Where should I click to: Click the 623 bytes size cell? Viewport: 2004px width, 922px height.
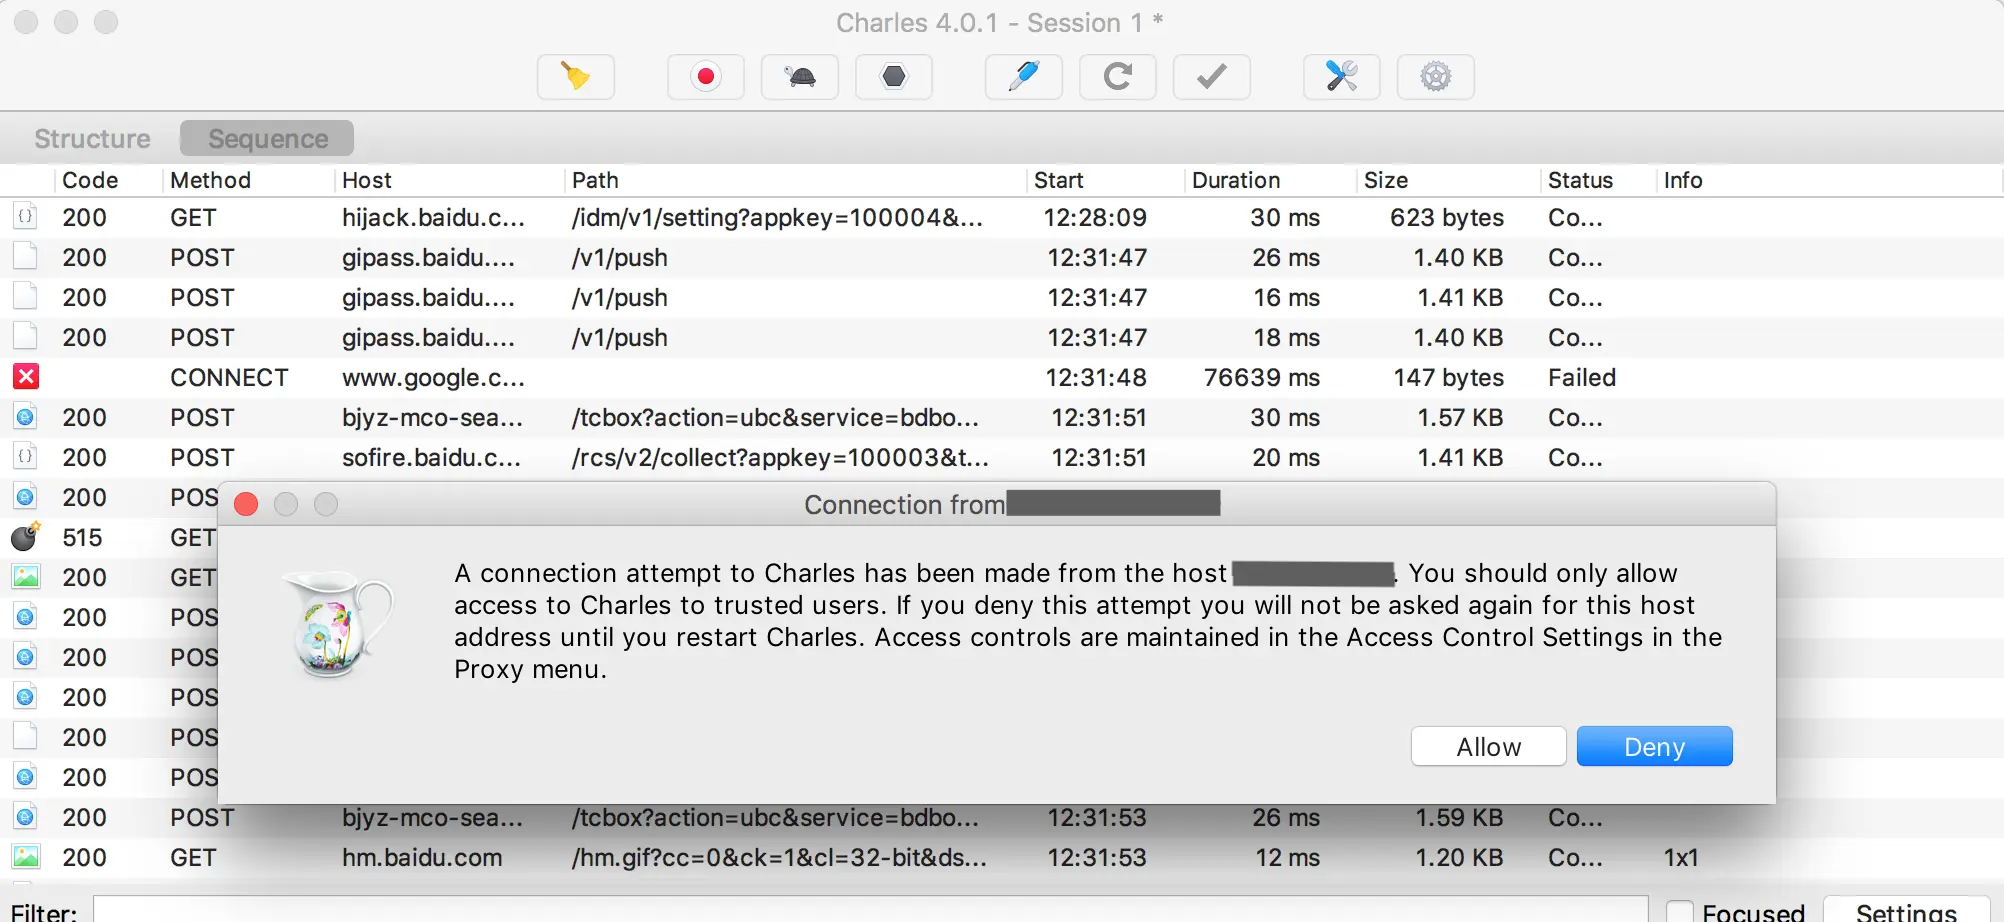1446,217
